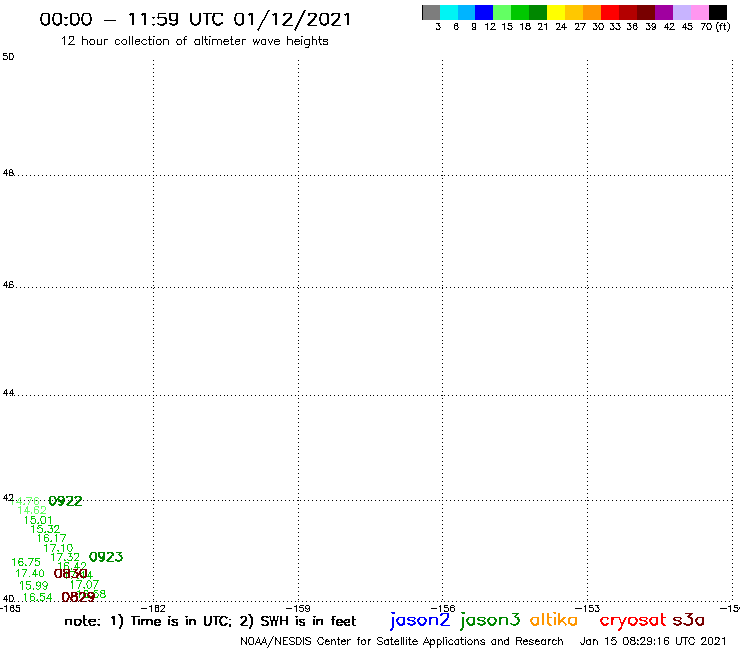The width and height of the screenshot is (740, 650).
Task: Click the 17.40 wave height value
Action: tap(30, 574)
